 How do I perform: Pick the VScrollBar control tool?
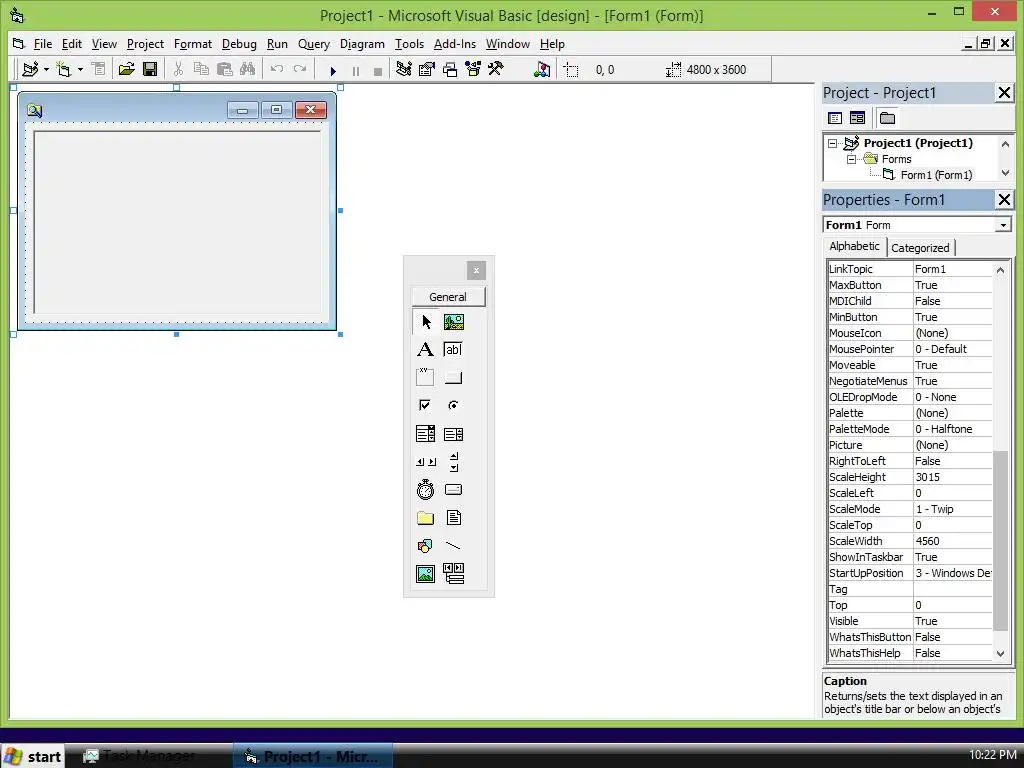pyautogui.click(x=454, y=462)
